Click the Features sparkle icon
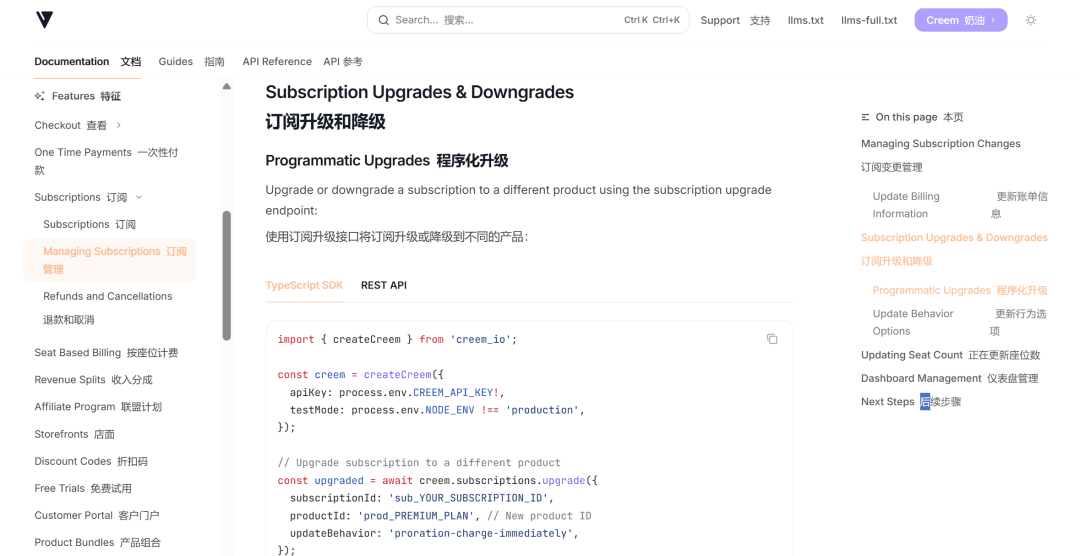 (x=40, y=96)
